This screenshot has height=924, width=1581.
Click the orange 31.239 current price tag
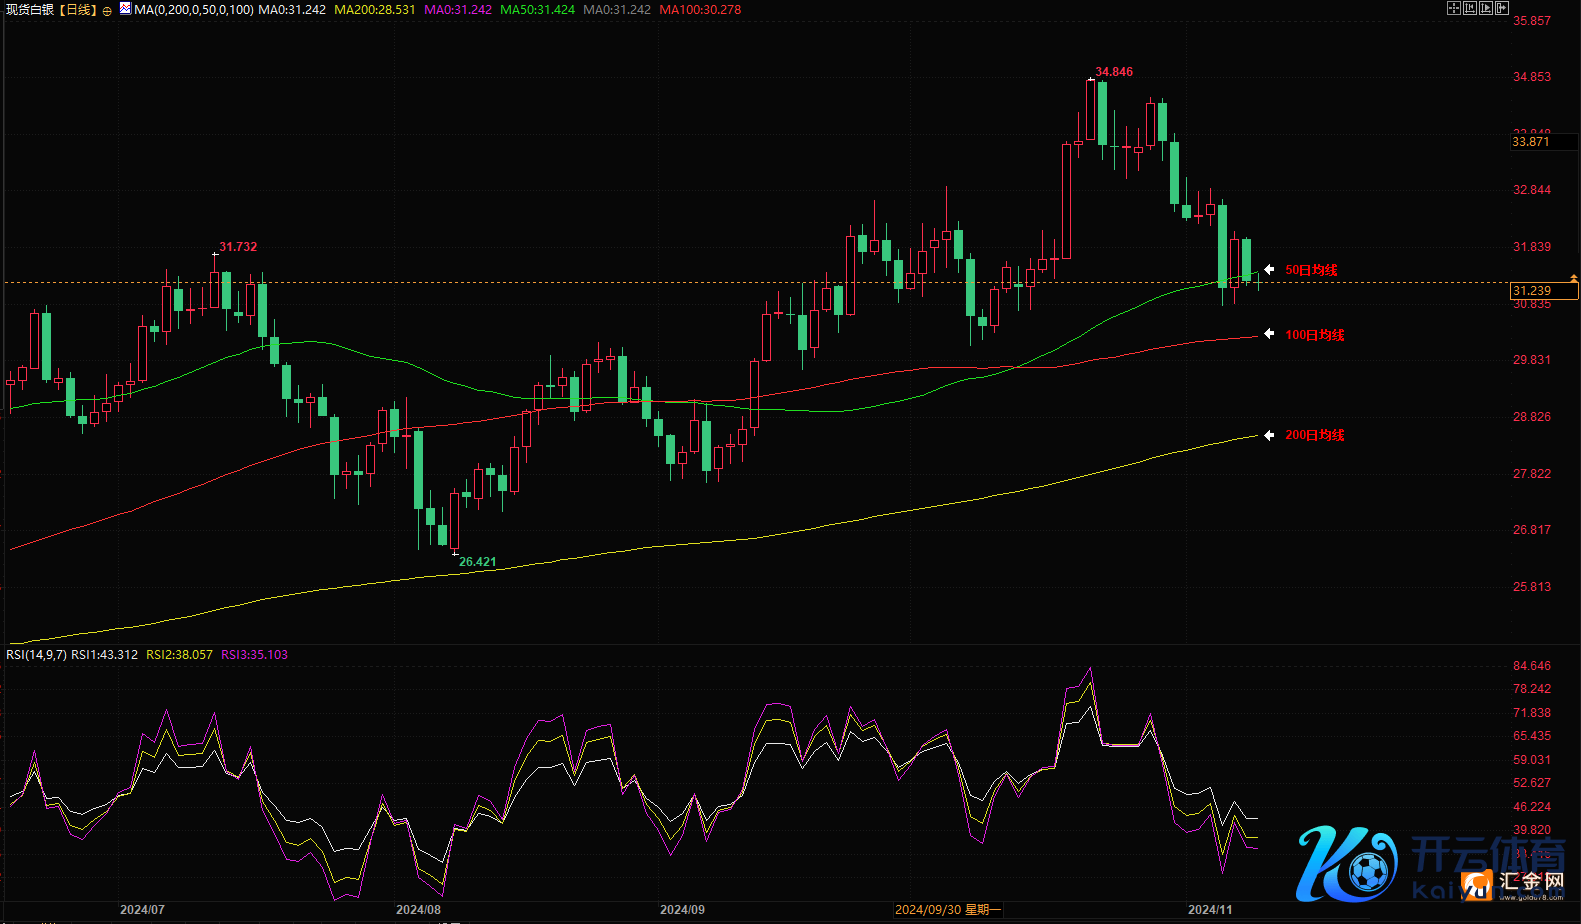(x=1544, y=291)
